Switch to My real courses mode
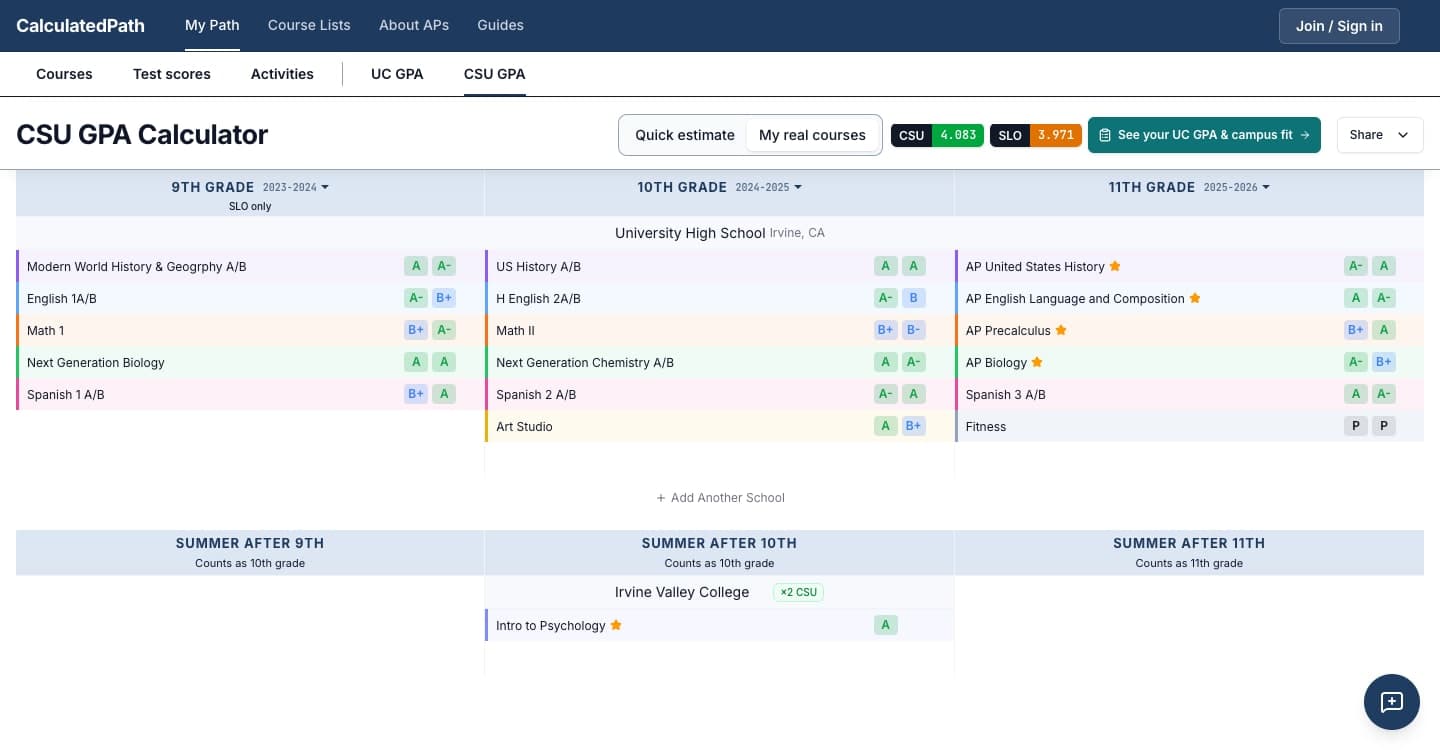Viewport: 1440px width, 750px height. tap(812, 135)
